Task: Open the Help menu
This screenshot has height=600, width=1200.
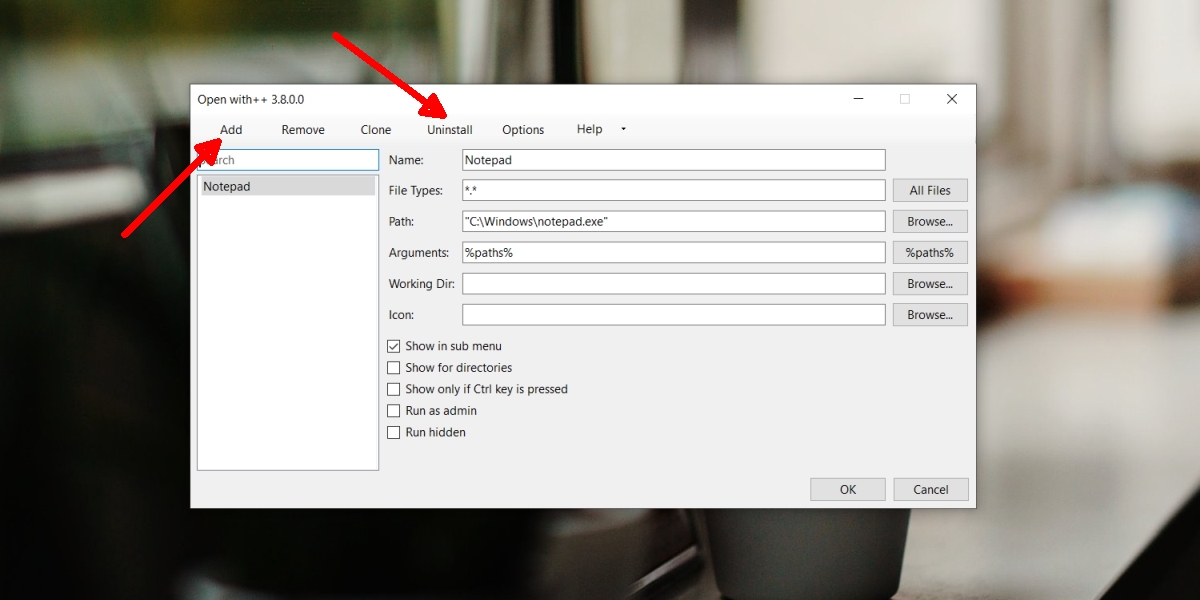Action: point(590,129)
